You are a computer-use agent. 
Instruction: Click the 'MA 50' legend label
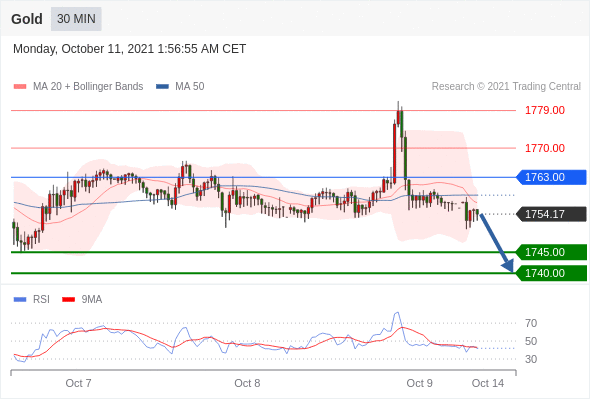point(190,87)
